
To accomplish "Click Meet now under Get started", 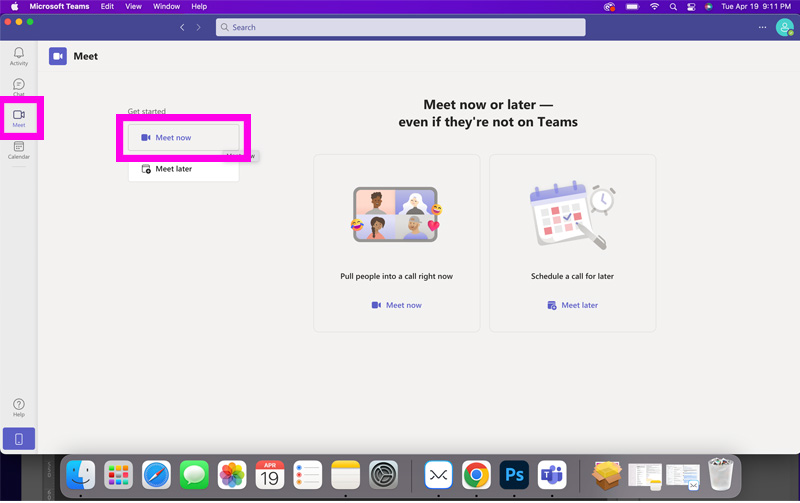I will coord(184,138).
